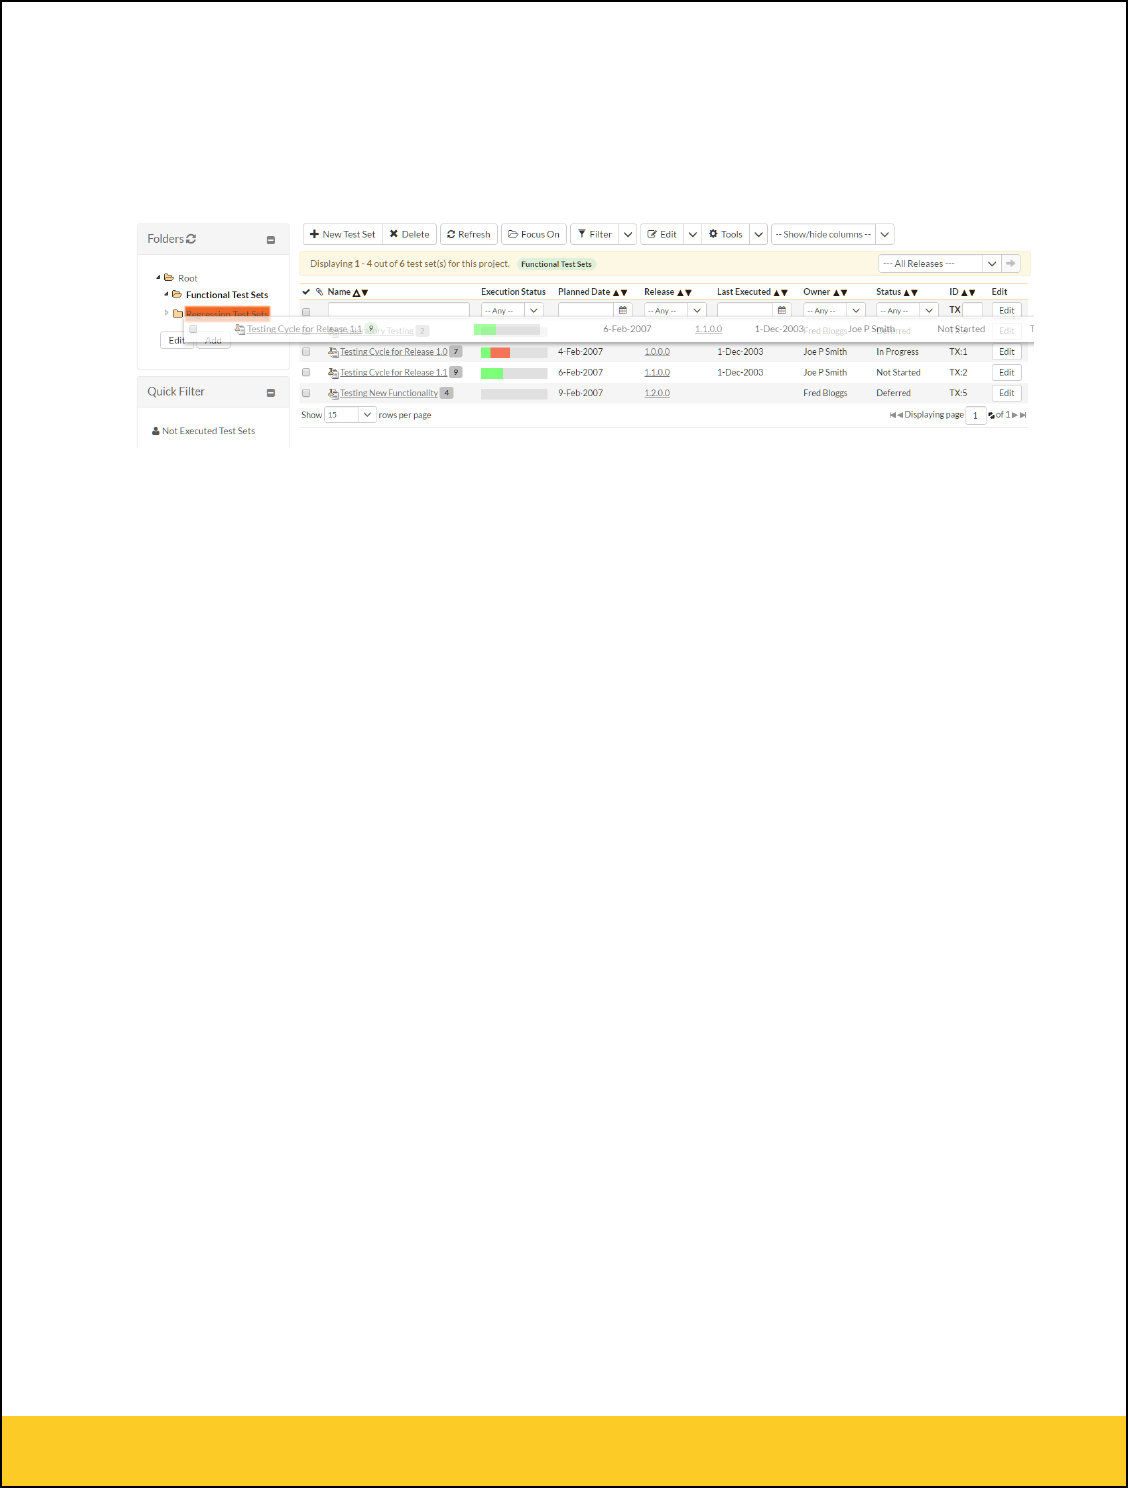Click the Delete toolbar button

coord(410,234)
